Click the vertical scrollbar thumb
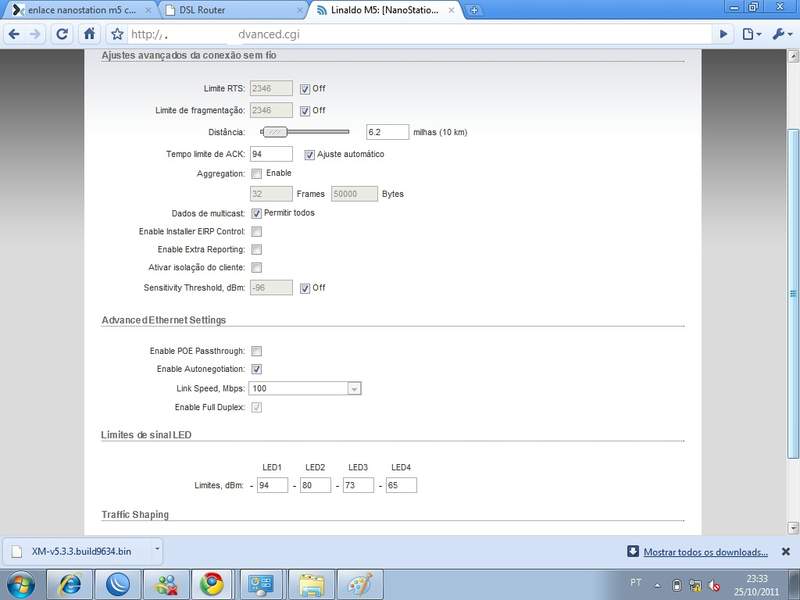The width and height of the screenshot is (800, 600). click(793, 294)
